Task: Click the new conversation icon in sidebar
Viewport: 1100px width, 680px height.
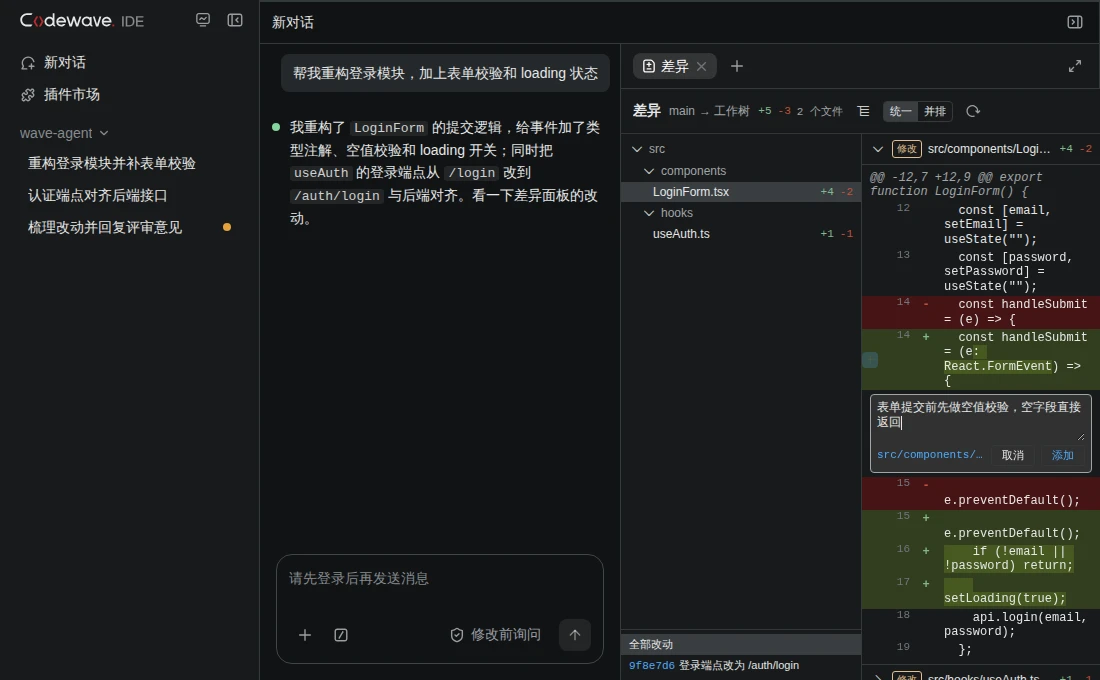Action: 28,63
